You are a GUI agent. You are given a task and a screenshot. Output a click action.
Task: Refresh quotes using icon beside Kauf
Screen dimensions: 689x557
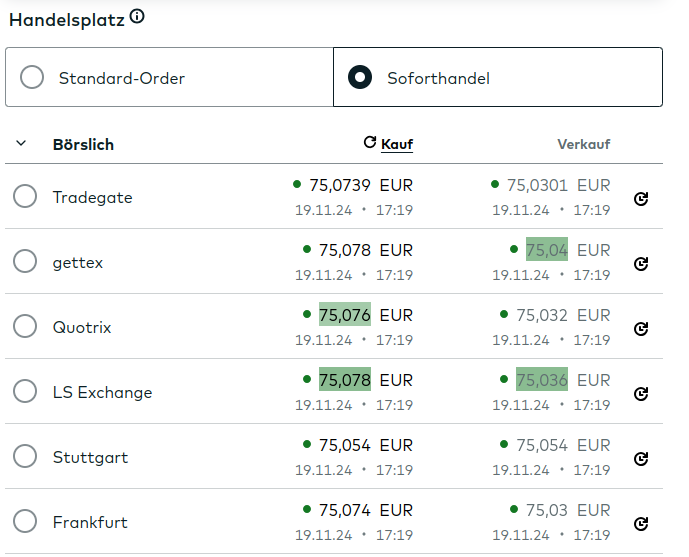(370, 143)
